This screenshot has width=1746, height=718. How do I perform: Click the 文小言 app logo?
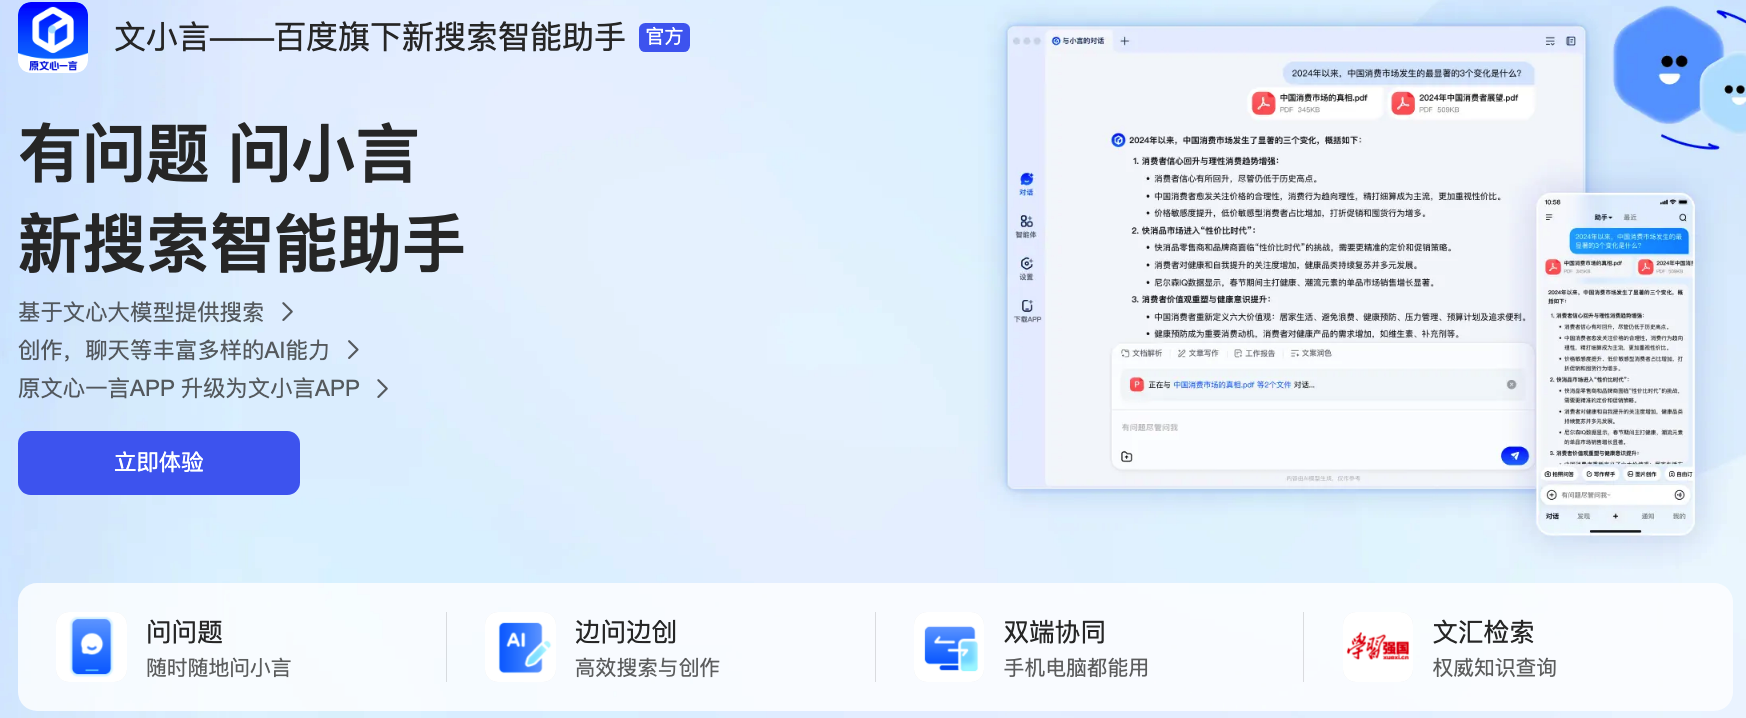tap(53, 37)
